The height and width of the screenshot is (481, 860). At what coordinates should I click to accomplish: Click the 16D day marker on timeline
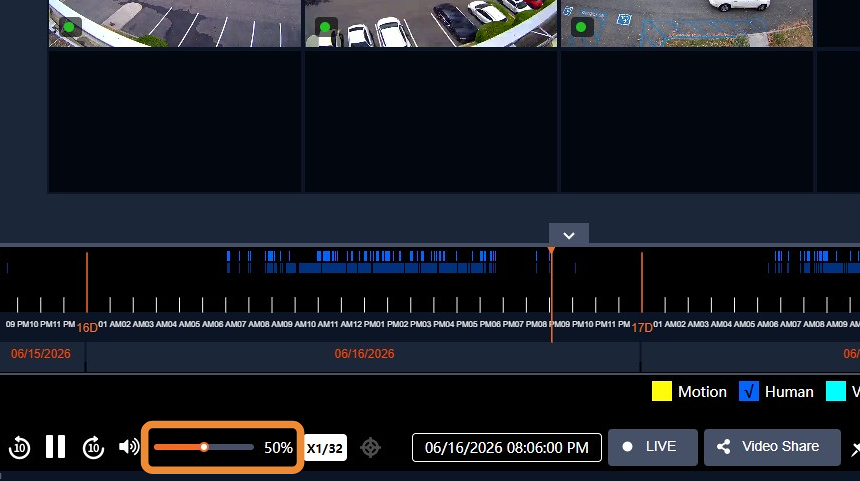87,327
